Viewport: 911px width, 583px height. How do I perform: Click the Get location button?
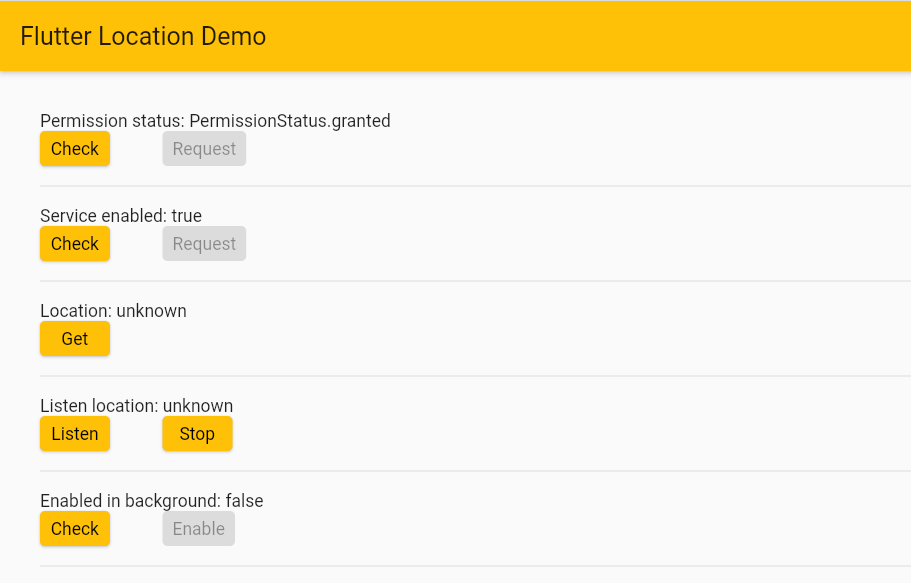click(75, 339)
